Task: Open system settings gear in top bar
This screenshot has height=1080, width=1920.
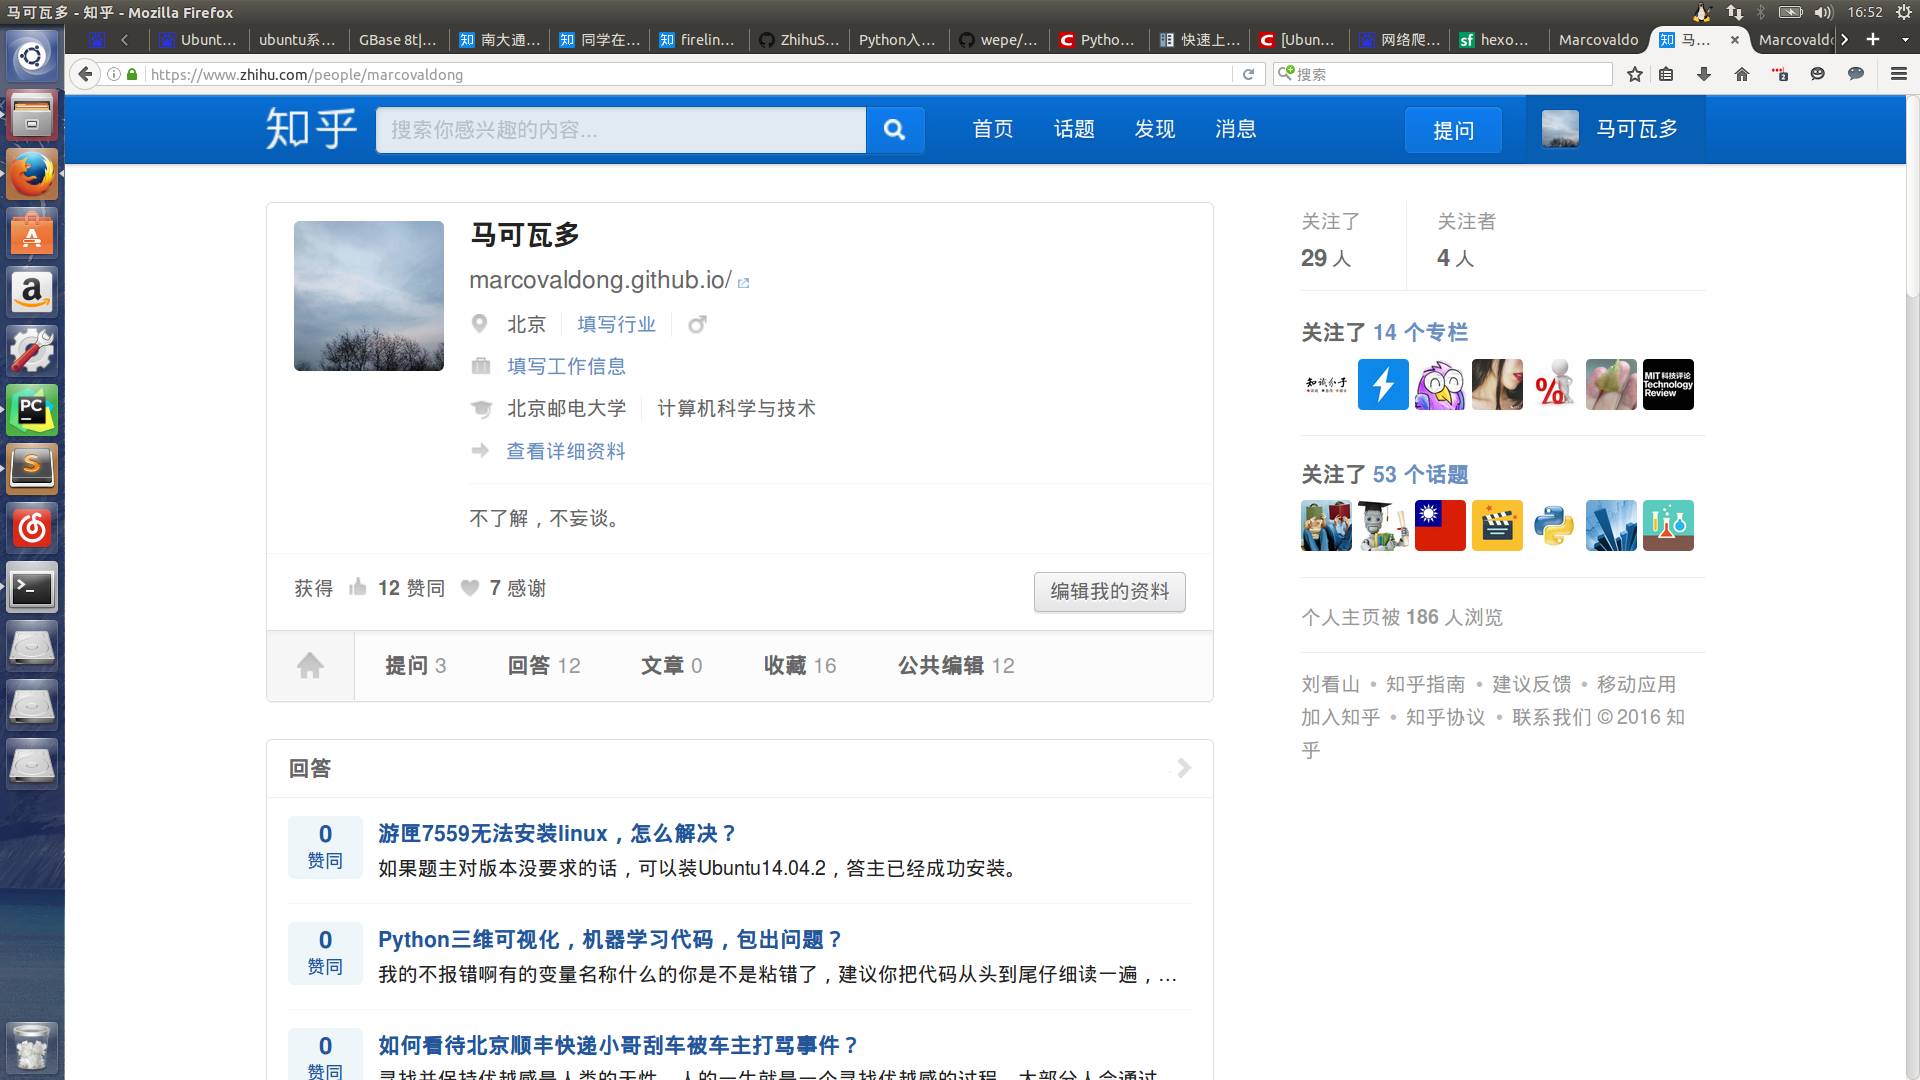Action: (x=1903, y=12)
